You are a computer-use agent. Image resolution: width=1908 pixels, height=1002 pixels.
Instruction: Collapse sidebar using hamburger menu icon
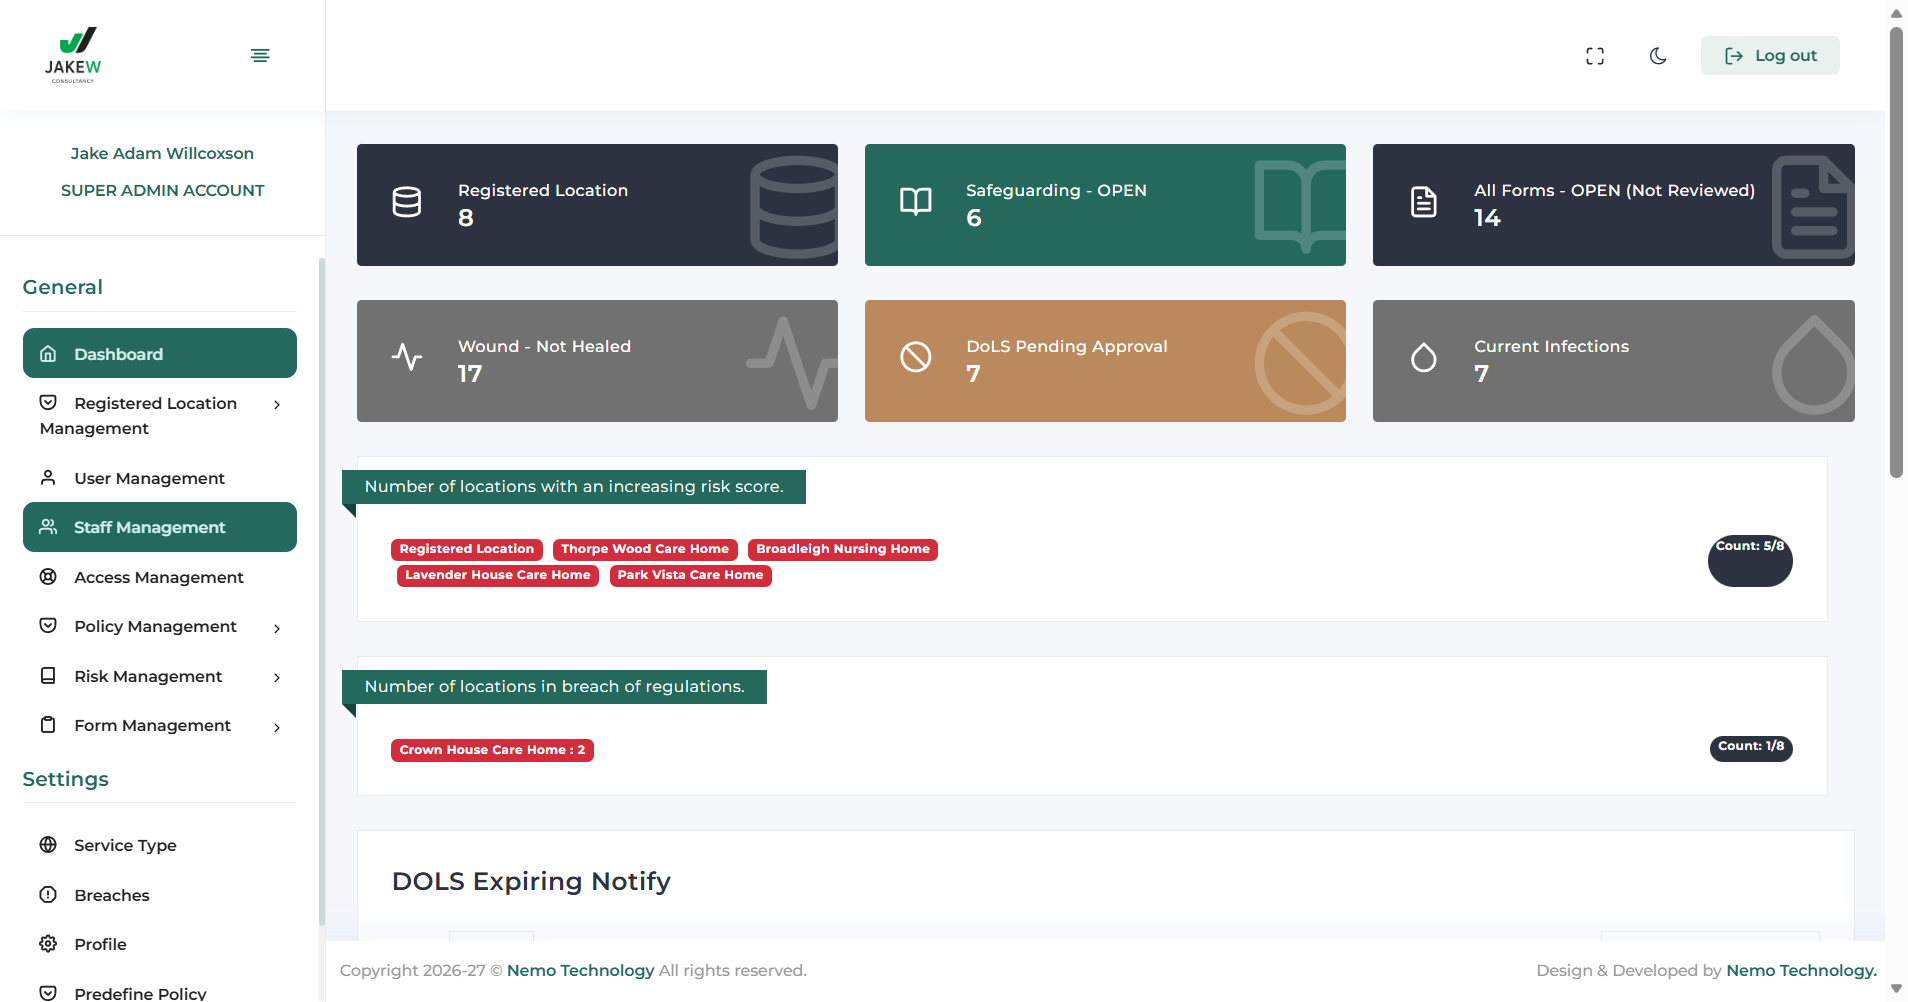[x=260, y=55]
